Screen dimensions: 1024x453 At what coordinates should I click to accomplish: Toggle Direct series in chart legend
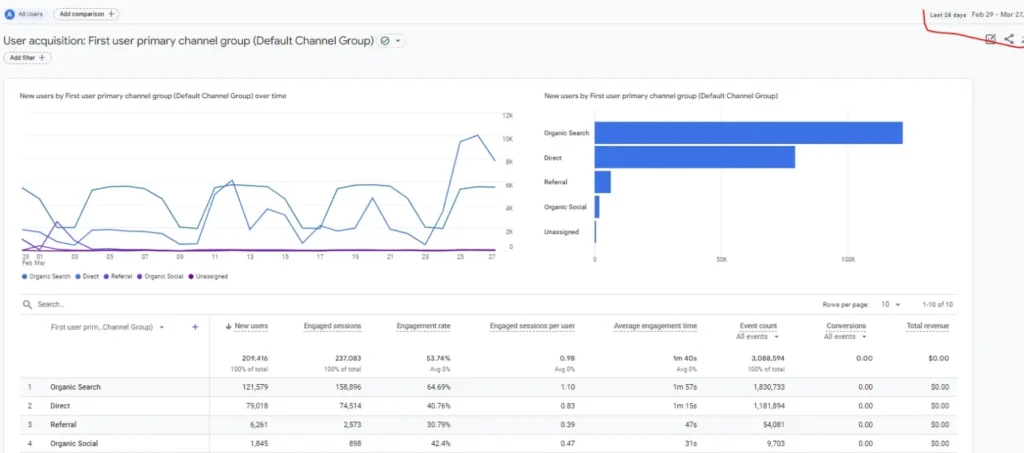click(x=88, y=276)
